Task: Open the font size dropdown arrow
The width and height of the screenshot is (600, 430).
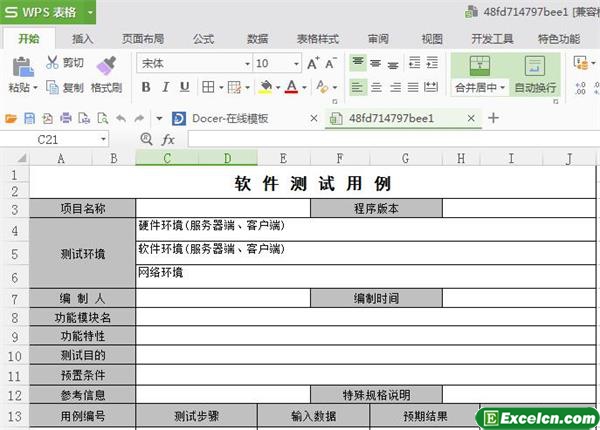Action: tap(297, 64)
